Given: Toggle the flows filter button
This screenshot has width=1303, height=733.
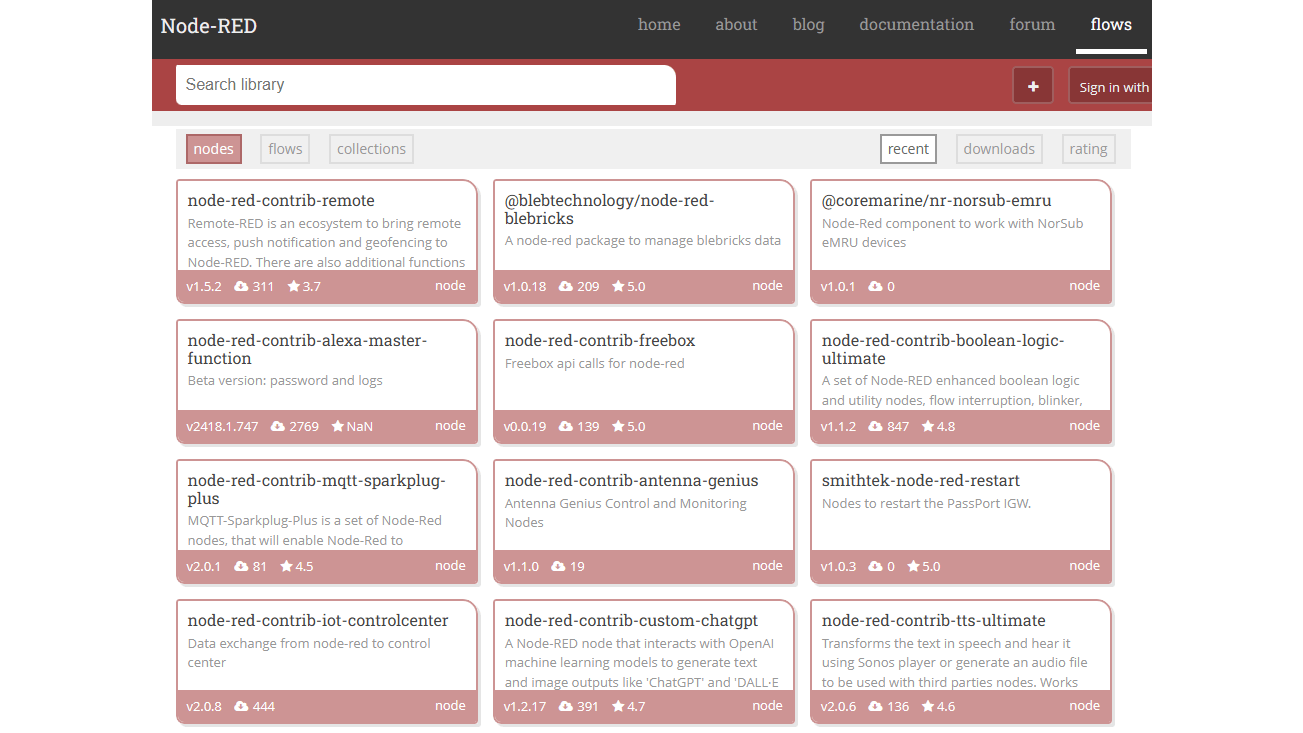Looking at the screenshot, I should point(285,149).
